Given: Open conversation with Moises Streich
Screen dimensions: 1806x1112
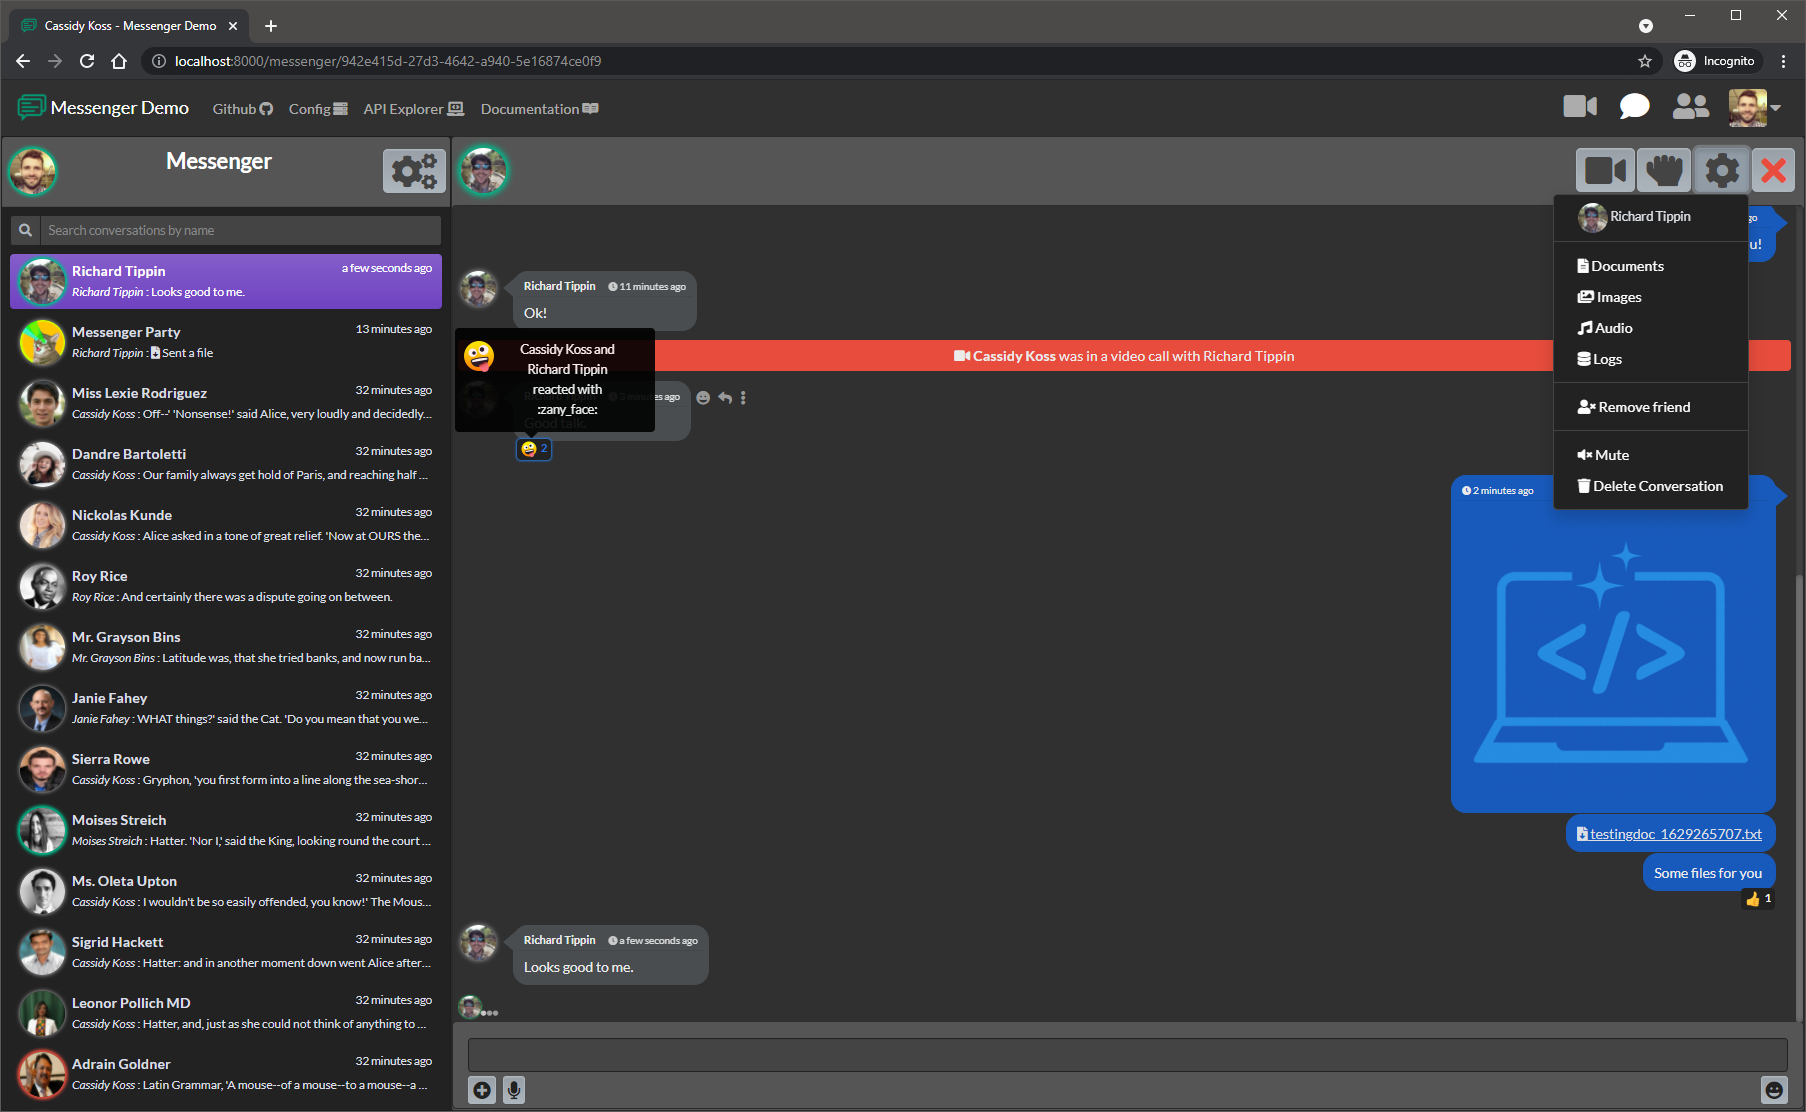Looking at the screenshot, I should click(226, 831).
